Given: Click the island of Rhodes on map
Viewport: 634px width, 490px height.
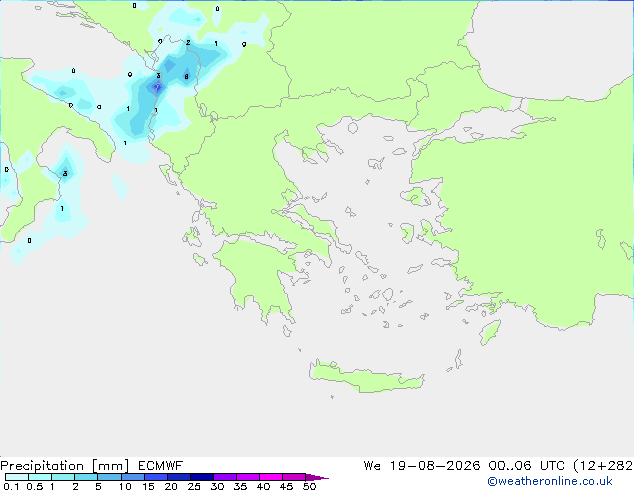Looking at the screenshot, I should (x=490, y=332).
